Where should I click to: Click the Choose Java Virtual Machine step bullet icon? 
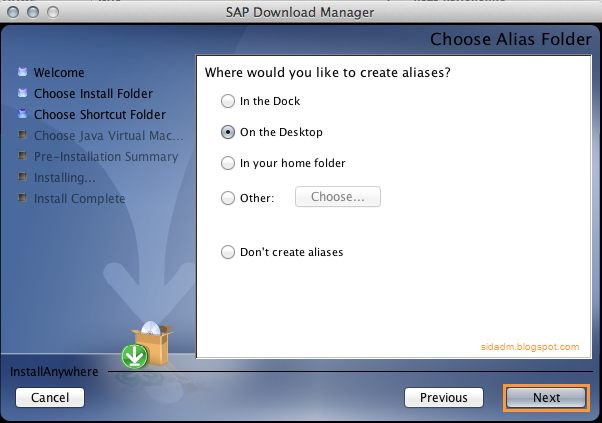[23, 135]
